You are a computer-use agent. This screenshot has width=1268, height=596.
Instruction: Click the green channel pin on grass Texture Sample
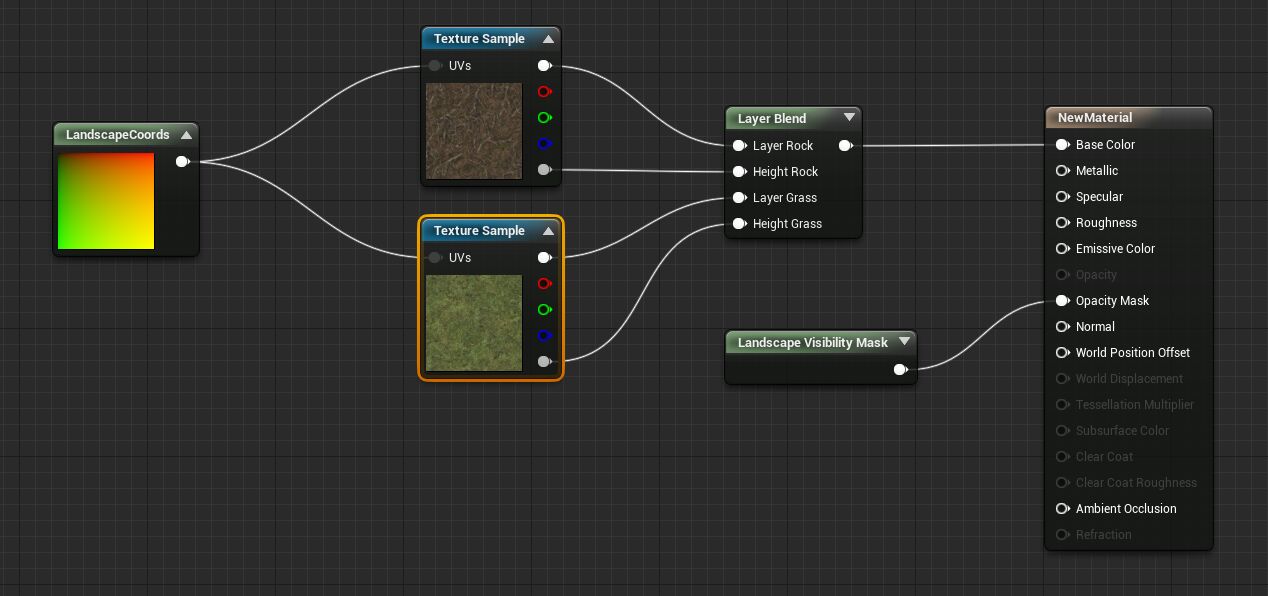point(545,310)
